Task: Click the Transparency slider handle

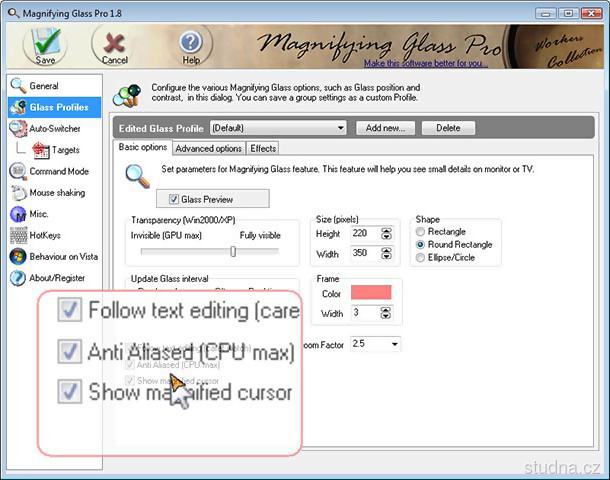Action: point(233,251)
